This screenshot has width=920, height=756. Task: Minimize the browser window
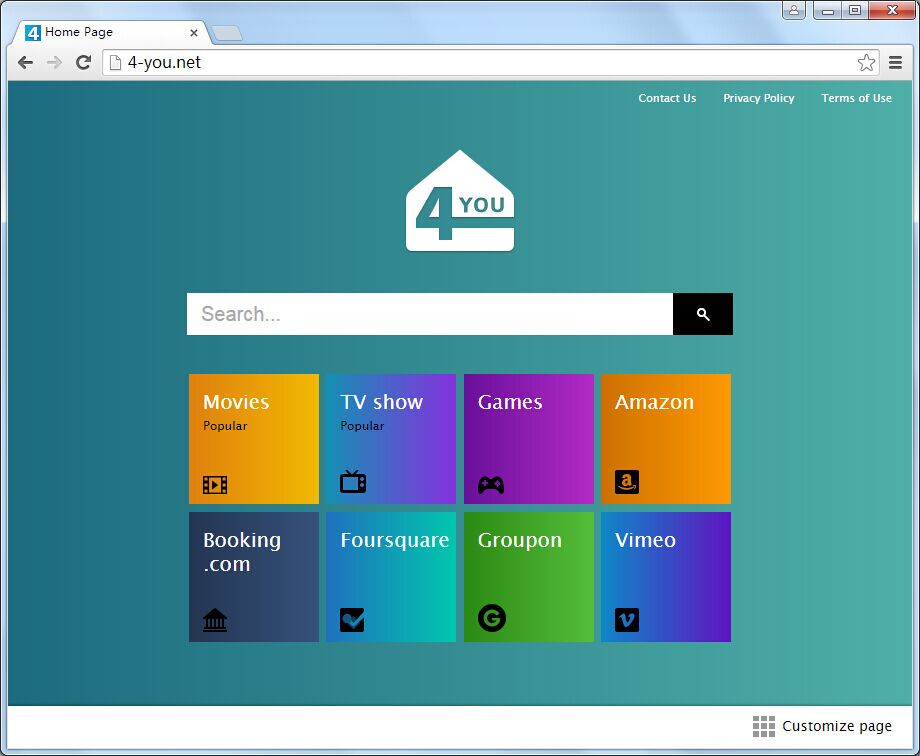click(827, 10)
